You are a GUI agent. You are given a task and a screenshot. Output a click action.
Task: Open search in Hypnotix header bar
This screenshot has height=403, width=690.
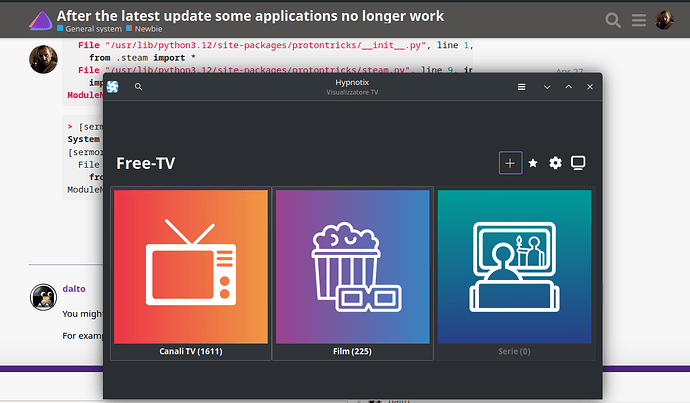(x=138, y=87)
